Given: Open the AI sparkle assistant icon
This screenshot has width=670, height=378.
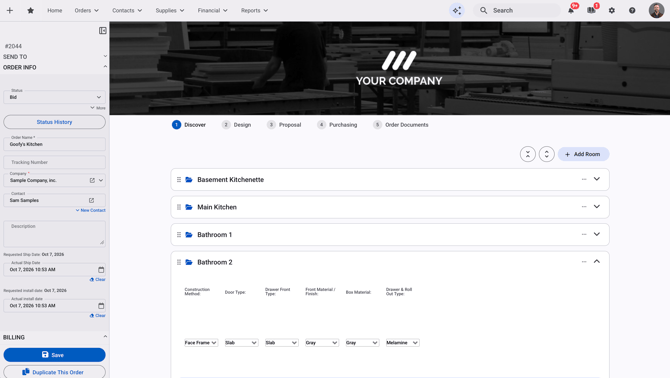Looking at the screenshot, I should coord(457,10).
